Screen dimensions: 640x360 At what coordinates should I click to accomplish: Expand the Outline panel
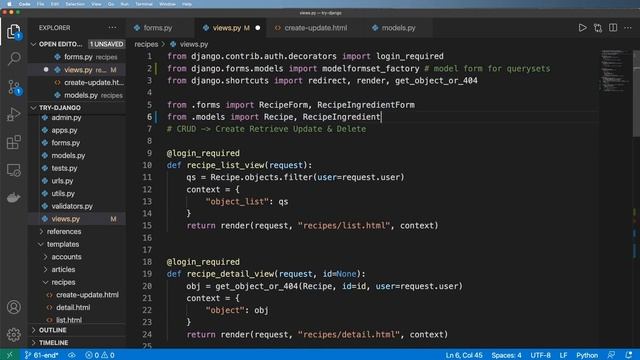[x=53, y=330]
